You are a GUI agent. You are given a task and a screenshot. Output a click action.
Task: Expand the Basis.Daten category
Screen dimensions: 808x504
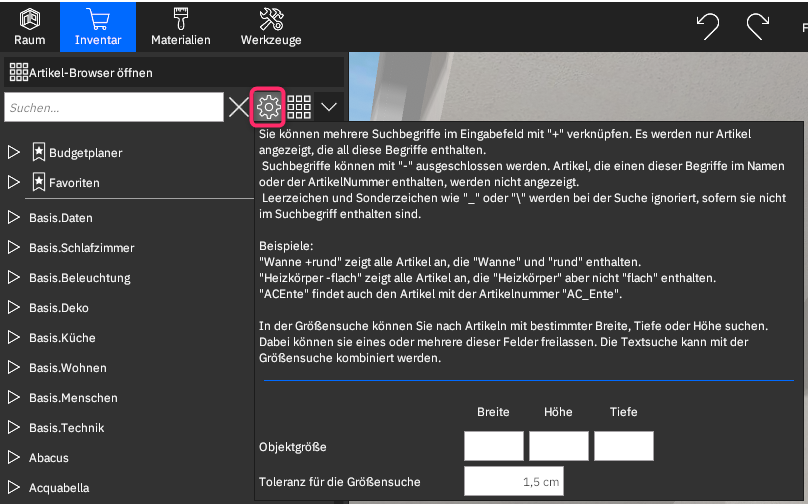click(x=14, y=217)
